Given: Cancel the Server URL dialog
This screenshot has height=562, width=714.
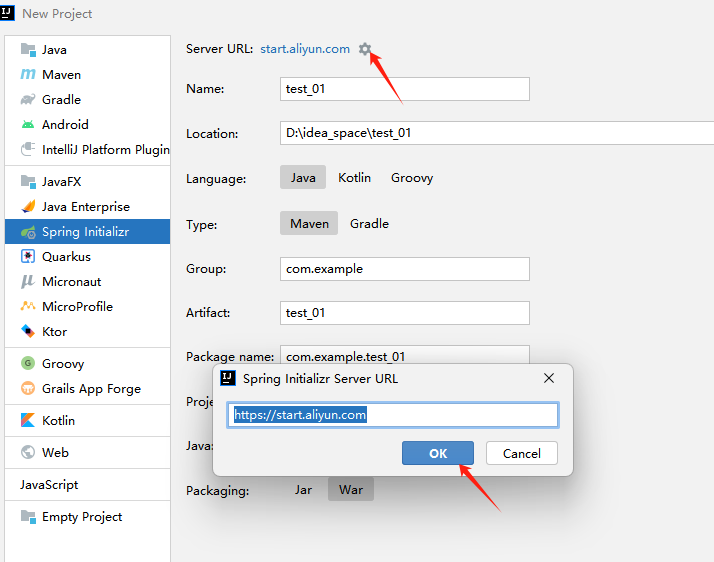Looking at the screenshot, I should 521,453.
